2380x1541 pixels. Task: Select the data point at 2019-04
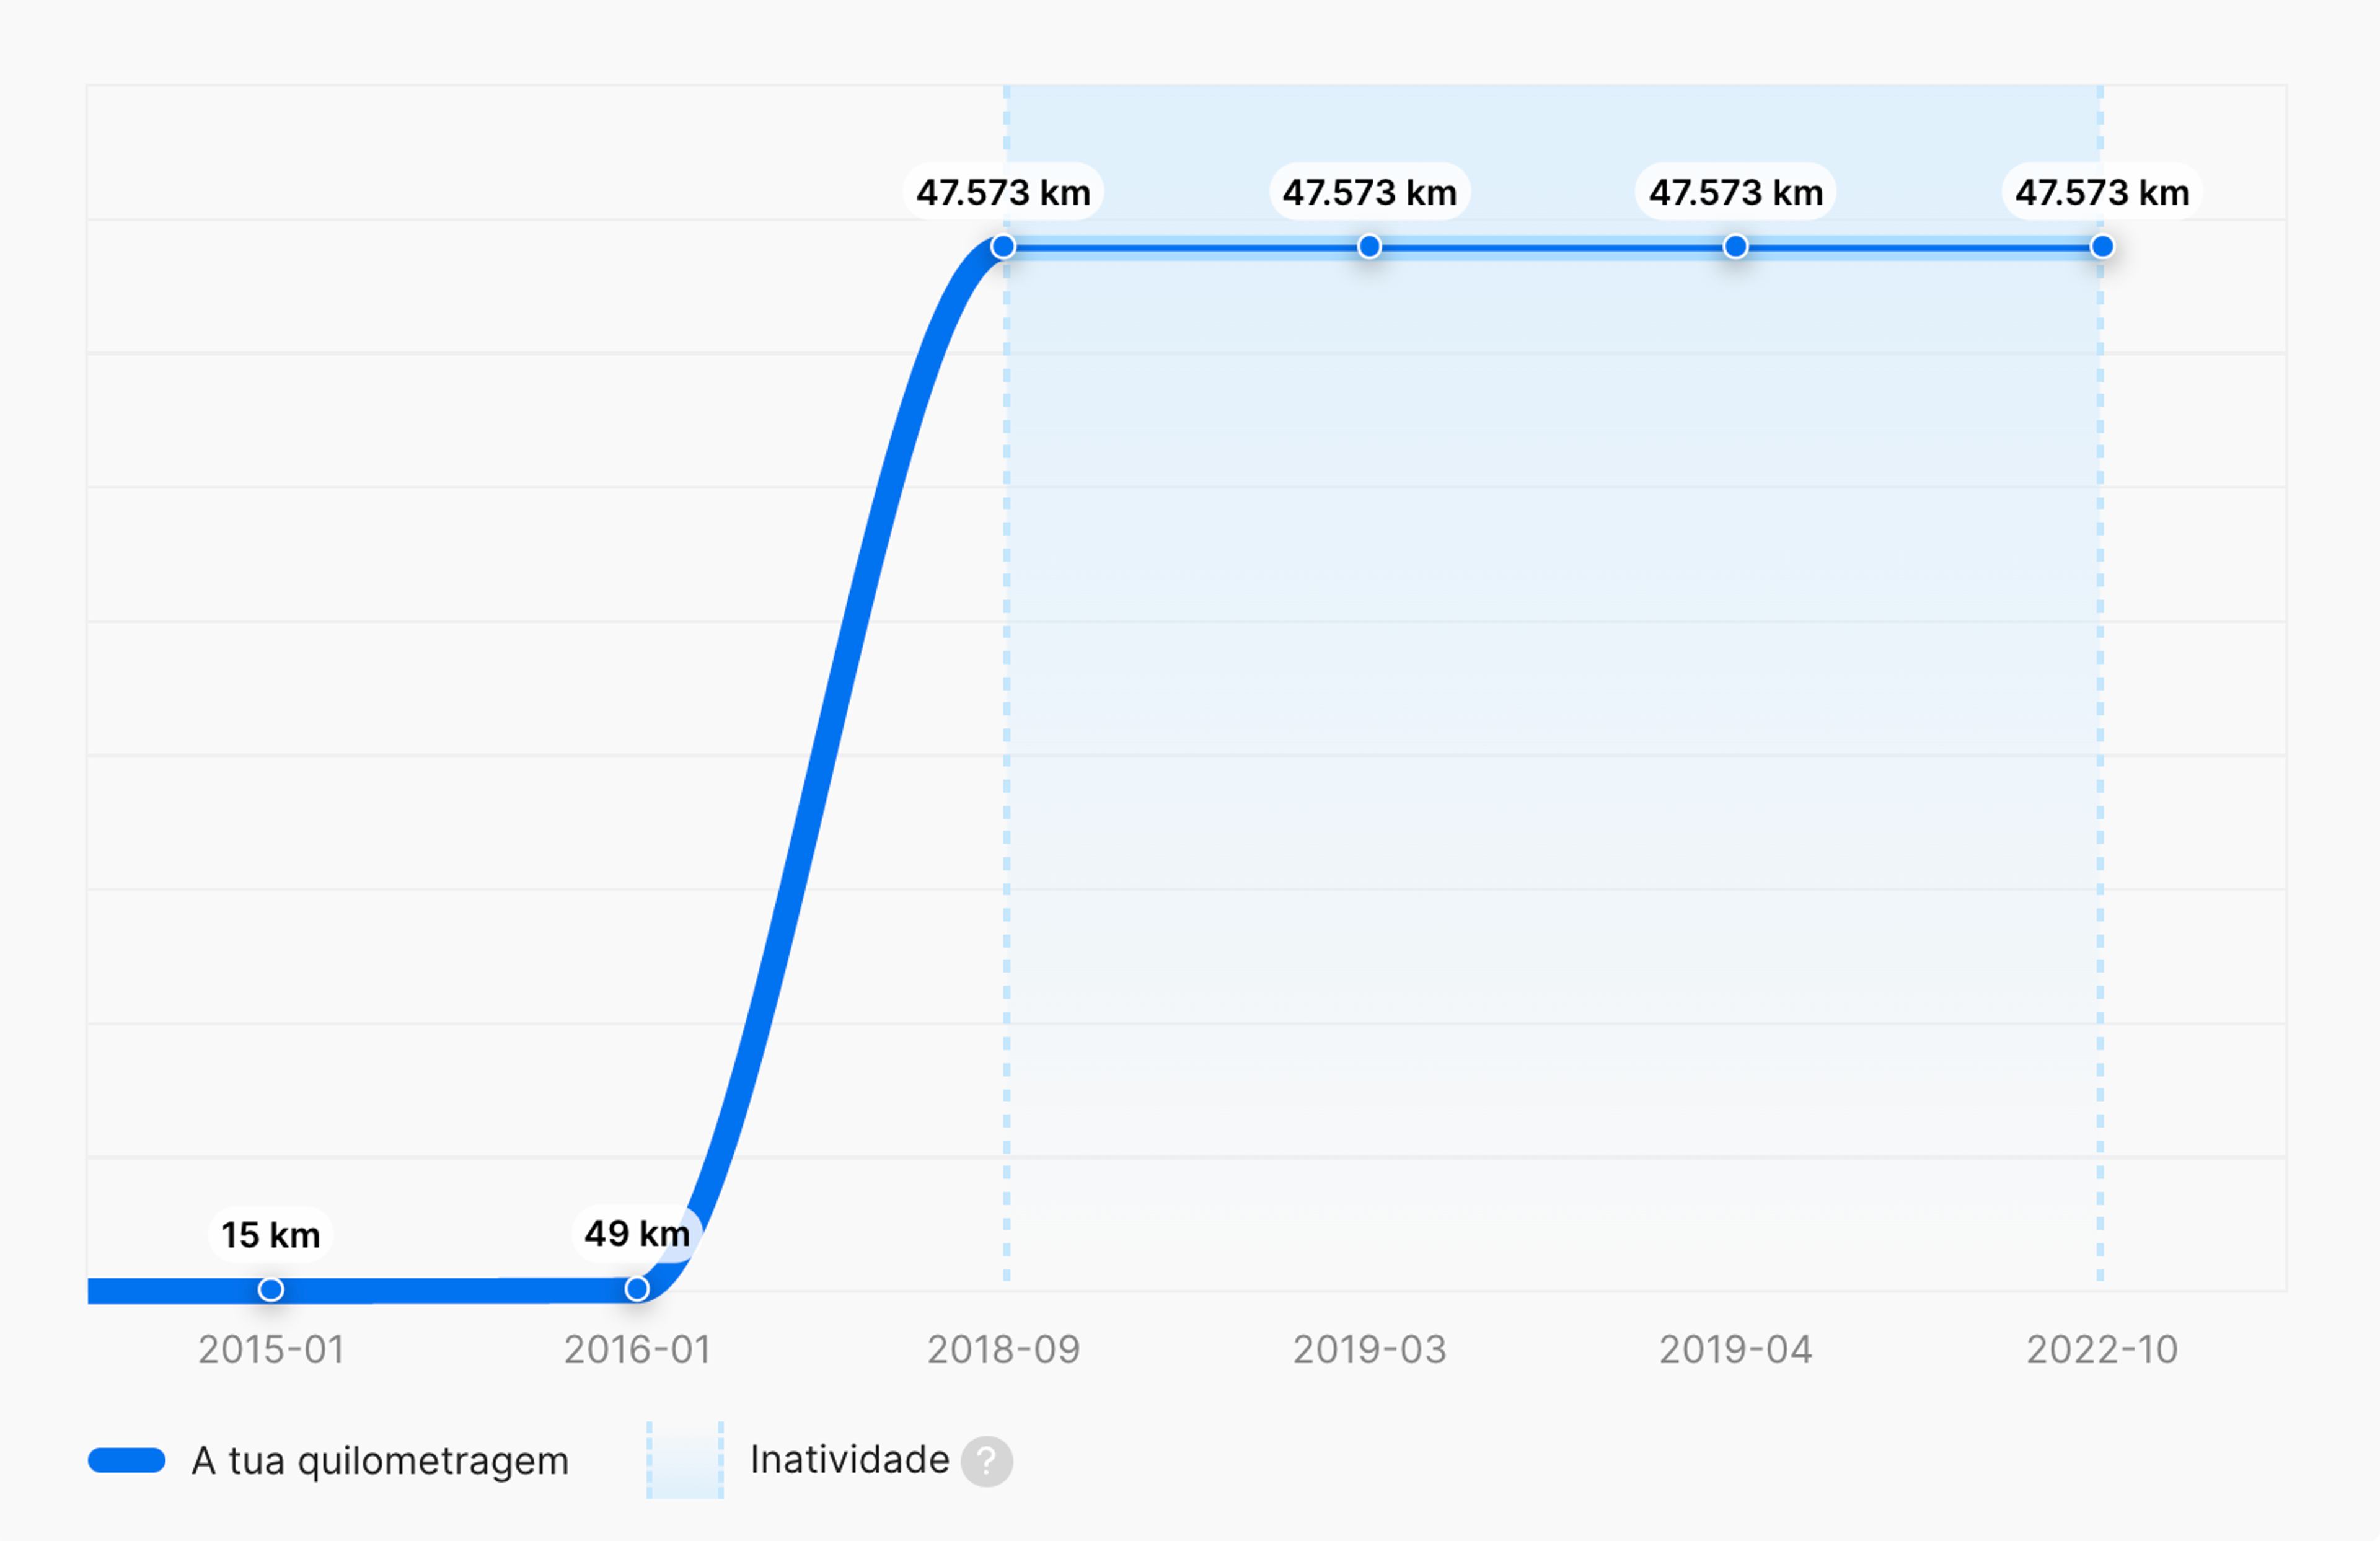pos(1736,247)
